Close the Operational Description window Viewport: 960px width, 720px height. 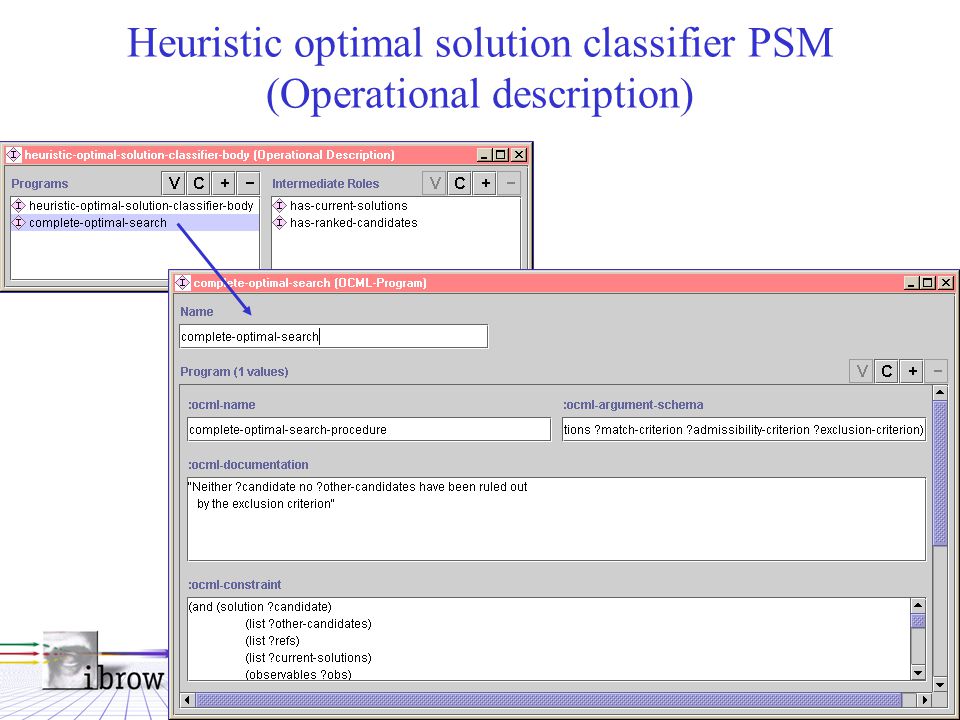519,155
